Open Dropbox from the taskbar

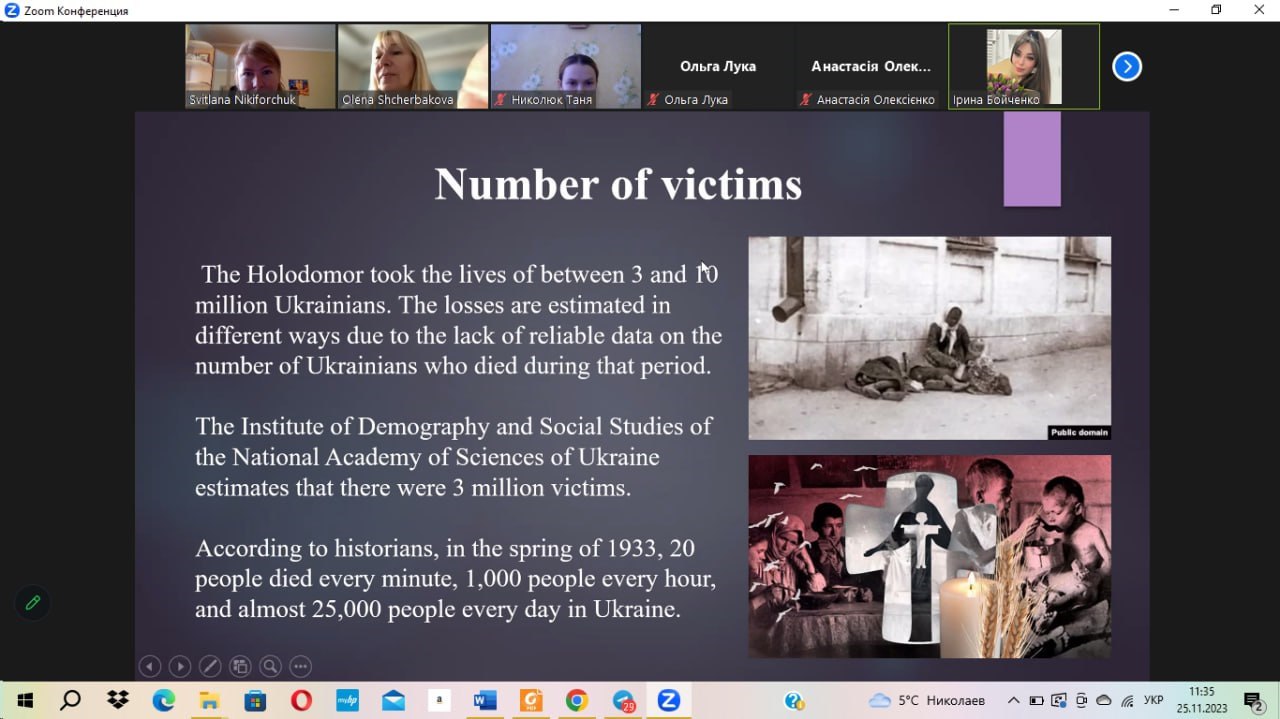tap(118, 700)
